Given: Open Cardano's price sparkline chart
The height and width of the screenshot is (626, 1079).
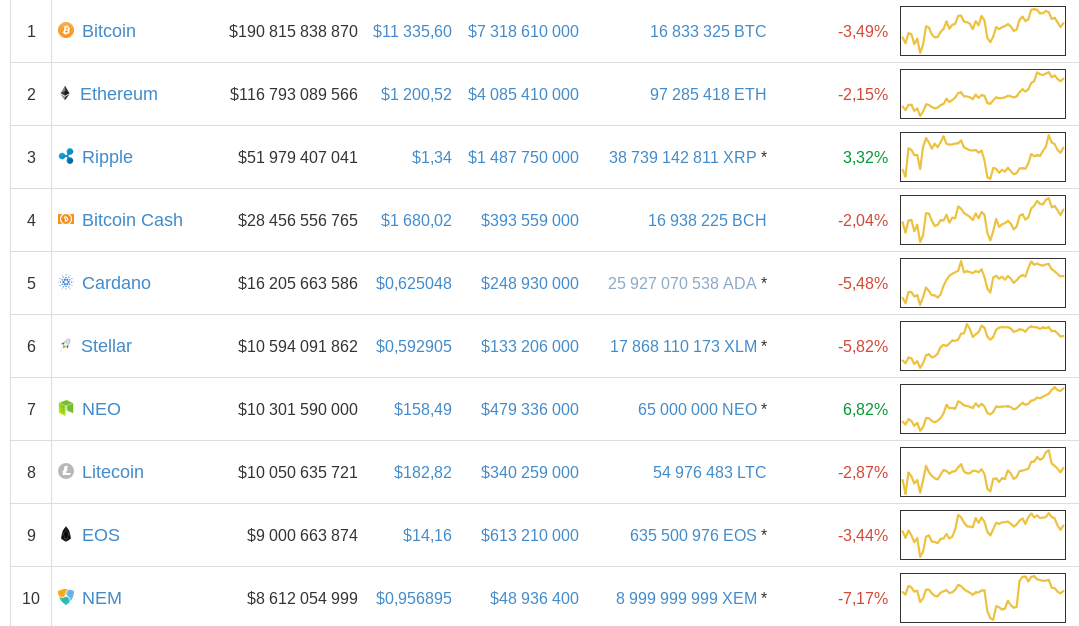Looking at the screenshot, I should (x=983, y=283).
